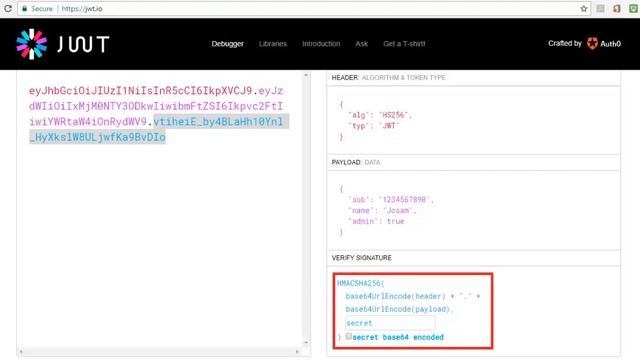
Task: Open the Ask nav item
Action: pos(361,44)
